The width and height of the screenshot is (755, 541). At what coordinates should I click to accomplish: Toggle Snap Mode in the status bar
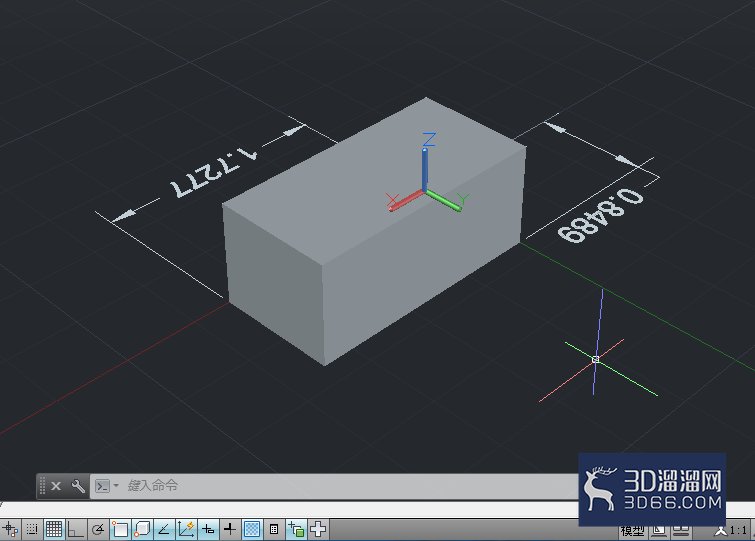coord(32,529)
